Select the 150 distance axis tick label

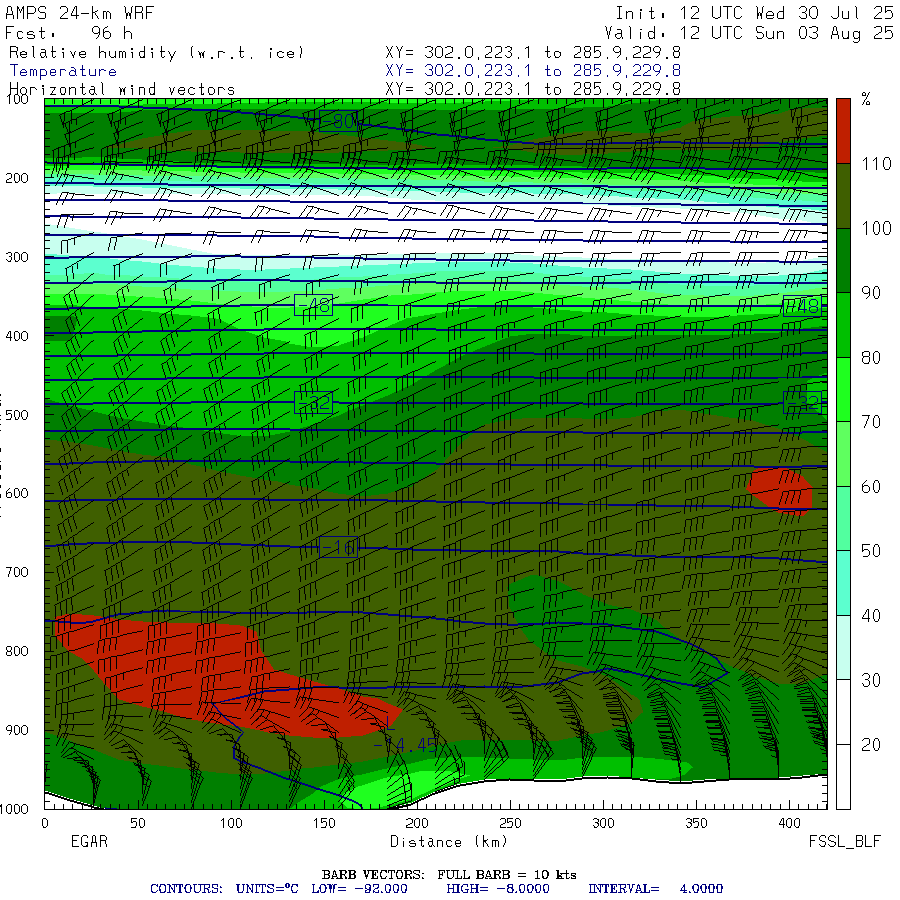coord(324,823)
